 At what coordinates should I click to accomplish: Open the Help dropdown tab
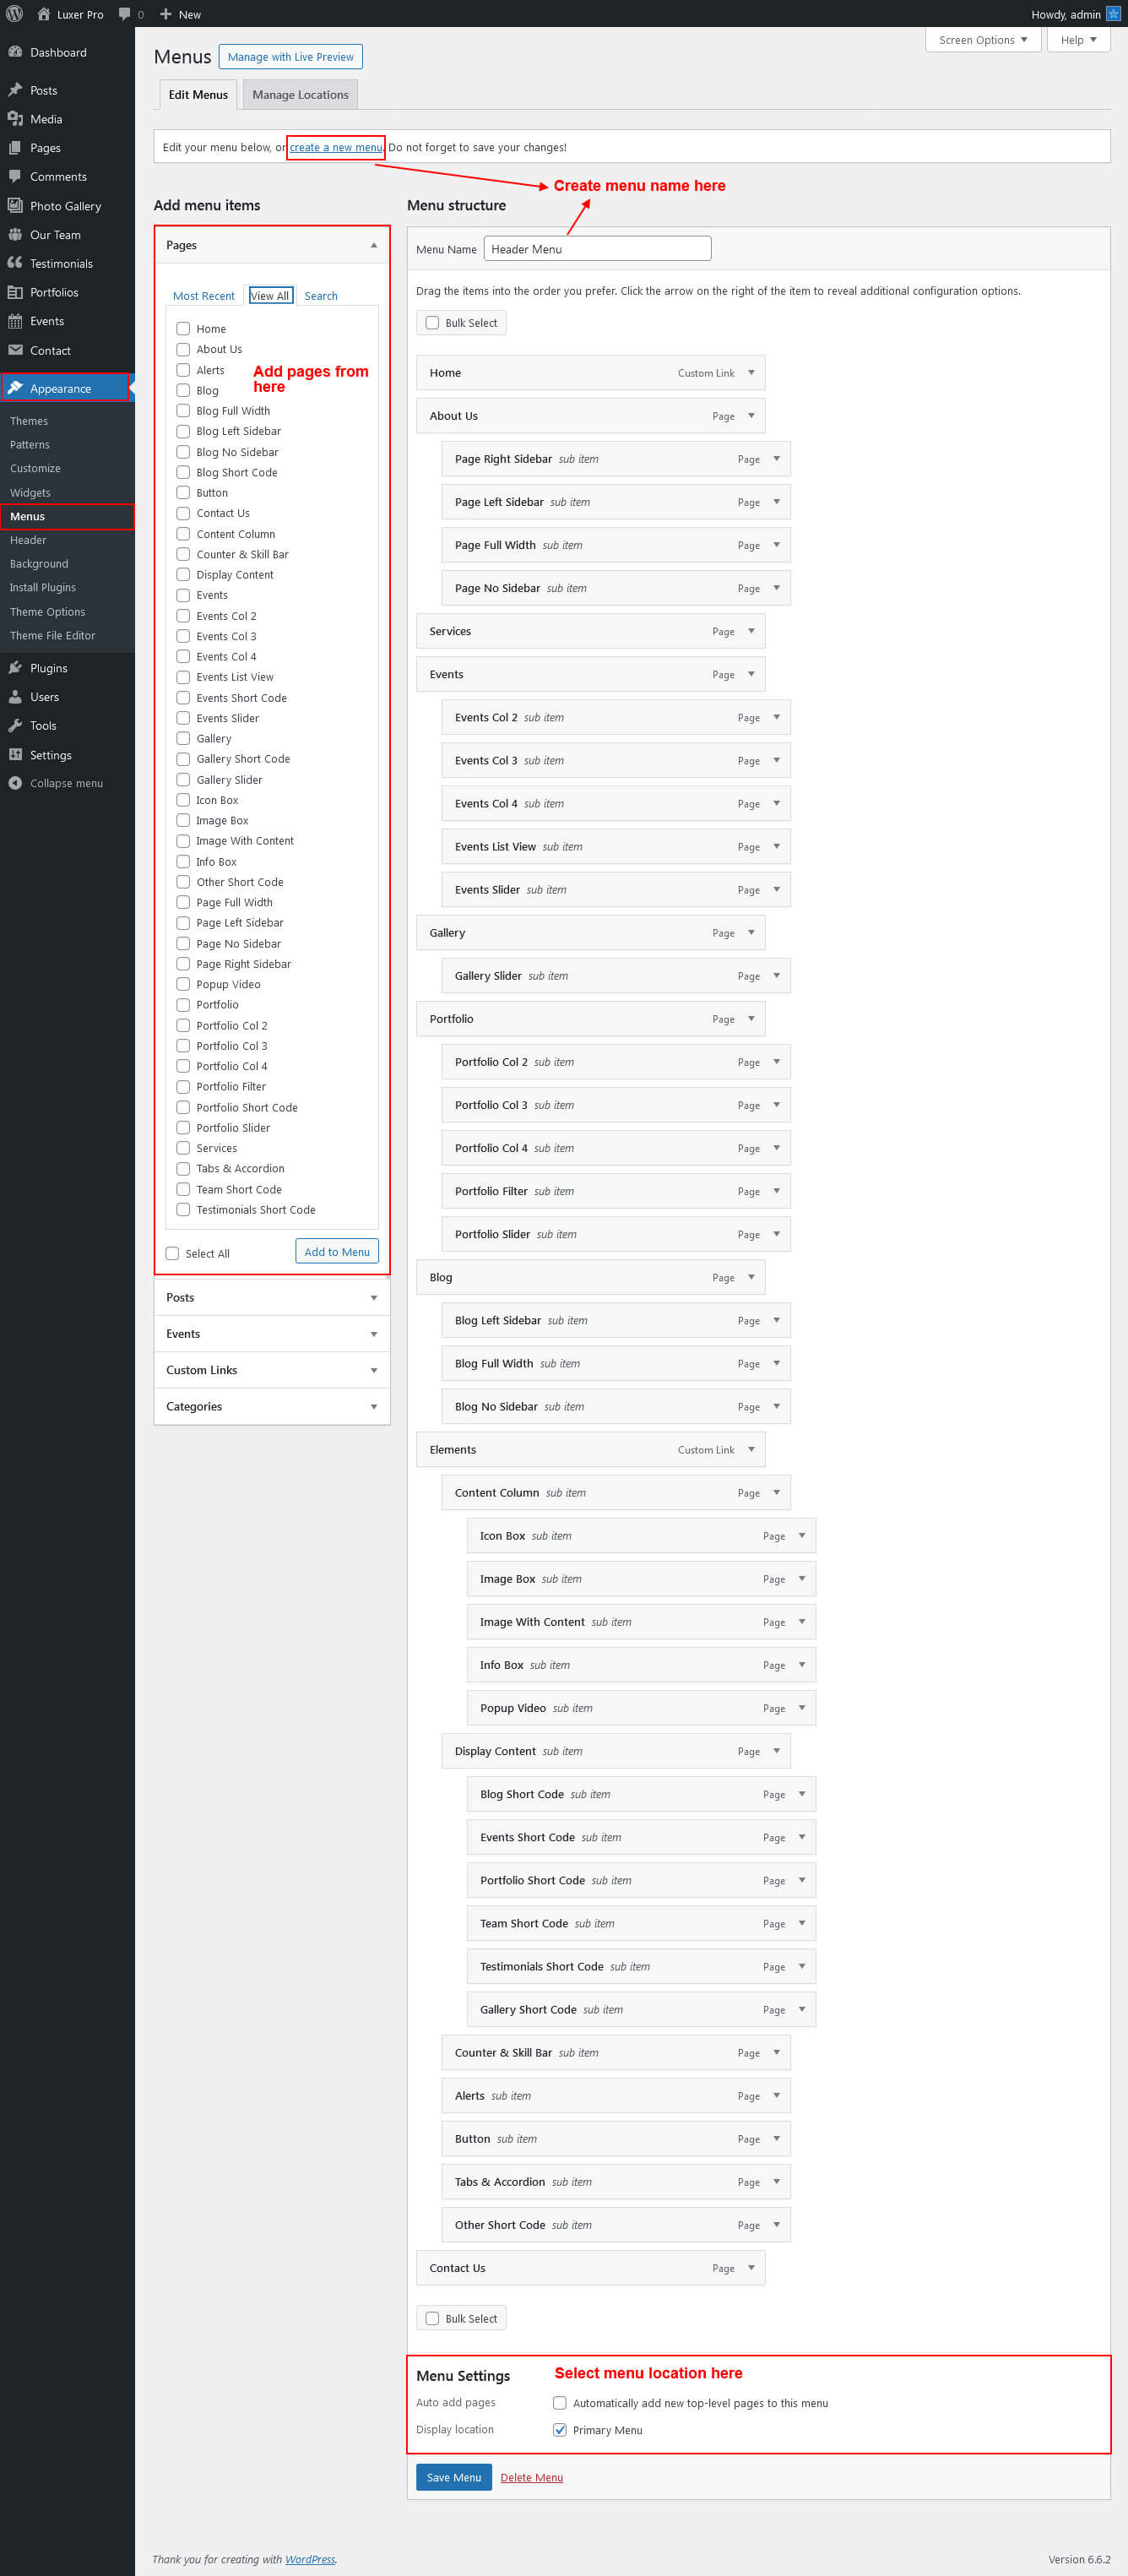(1078, 39)
